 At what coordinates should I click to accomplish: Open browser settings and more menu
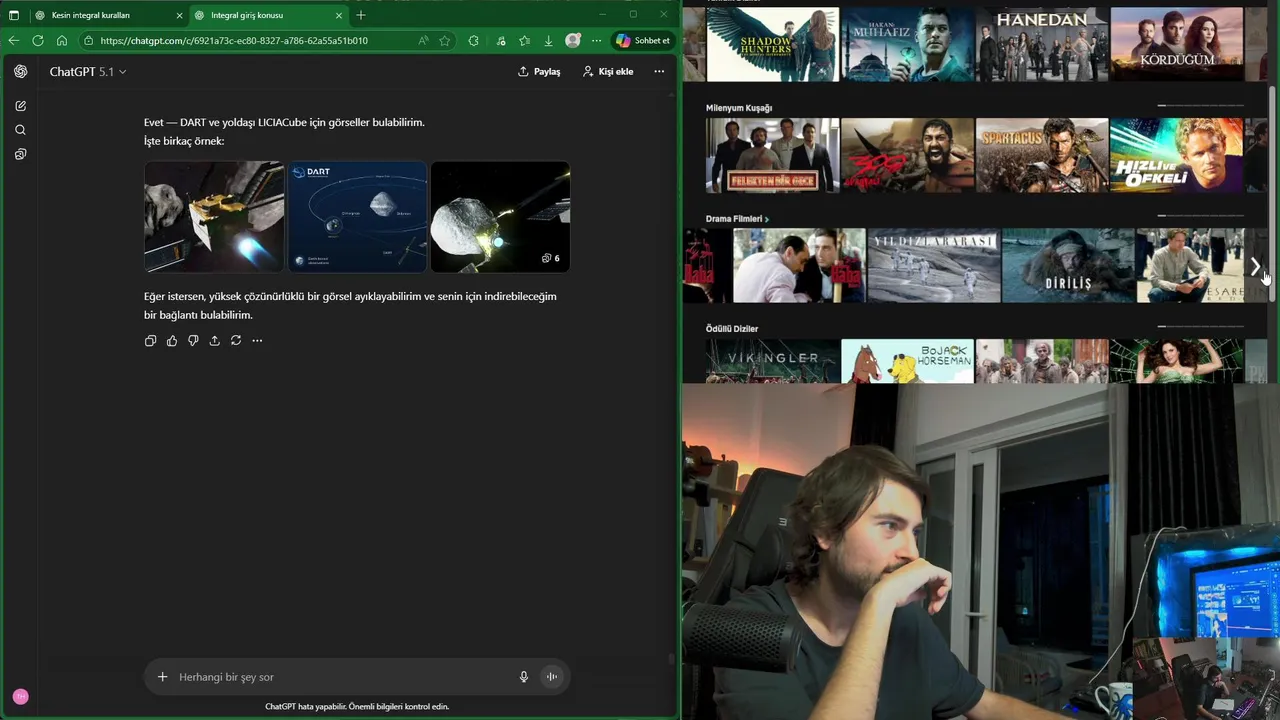click(597, 41)
